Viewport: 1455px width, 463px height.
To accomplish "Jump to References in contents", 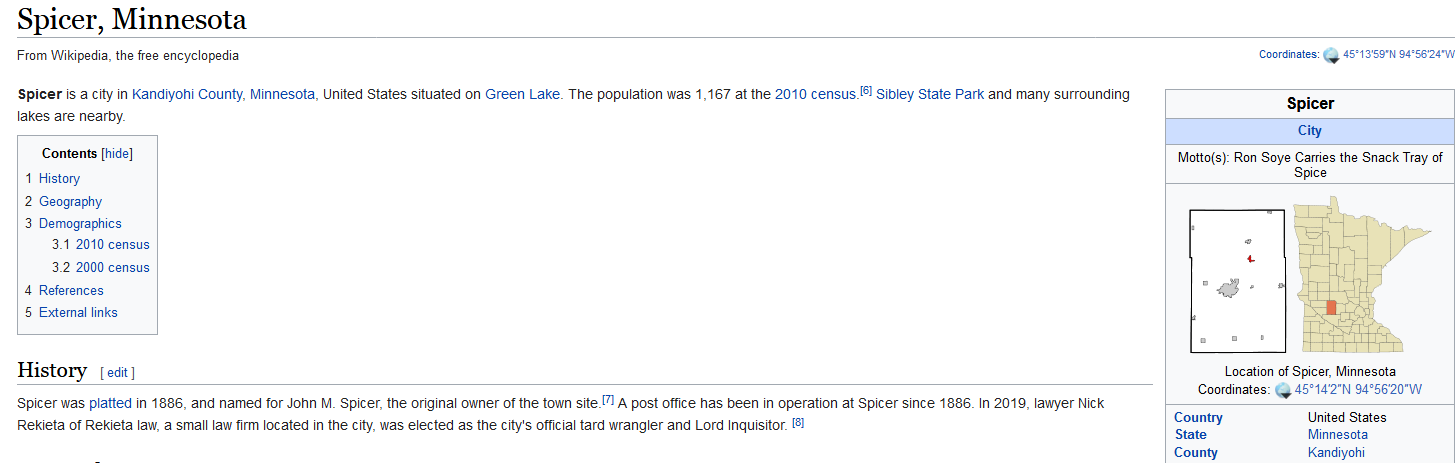I will point(71,290).
